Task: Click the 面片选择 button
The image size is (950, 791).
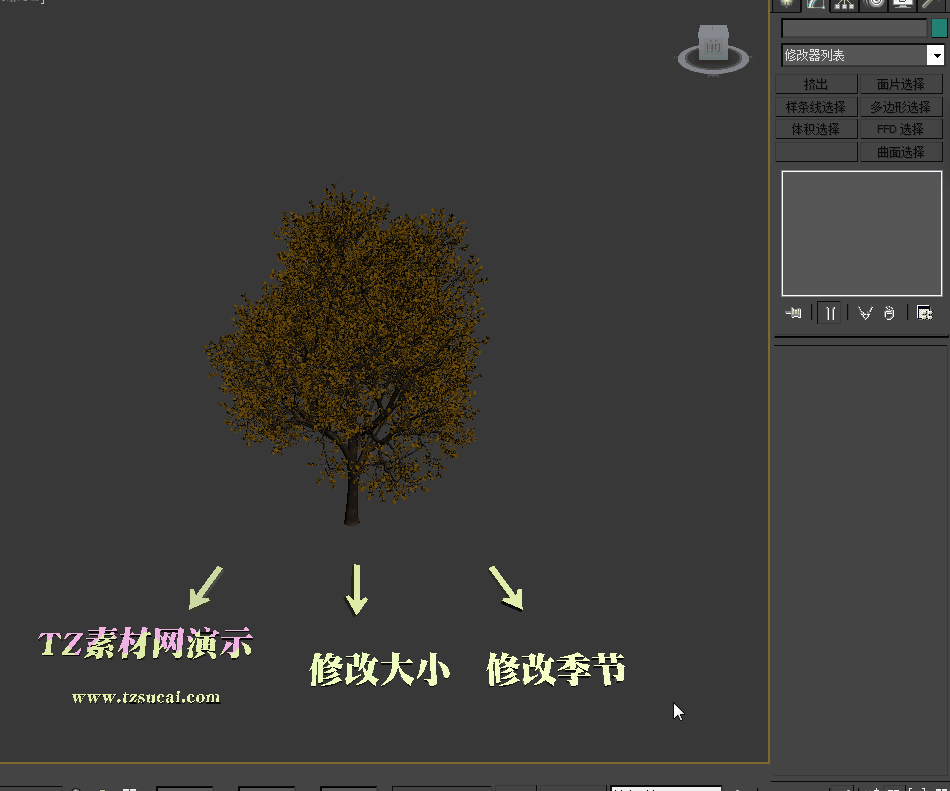Action: coord(901,84)
